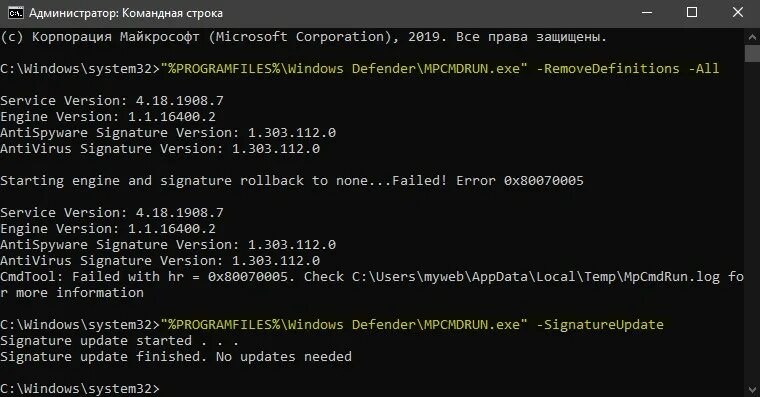Click the 'Error 0x80070005' text
The image size is (760, 397).
pyautogui.click(x=520, y=181)
